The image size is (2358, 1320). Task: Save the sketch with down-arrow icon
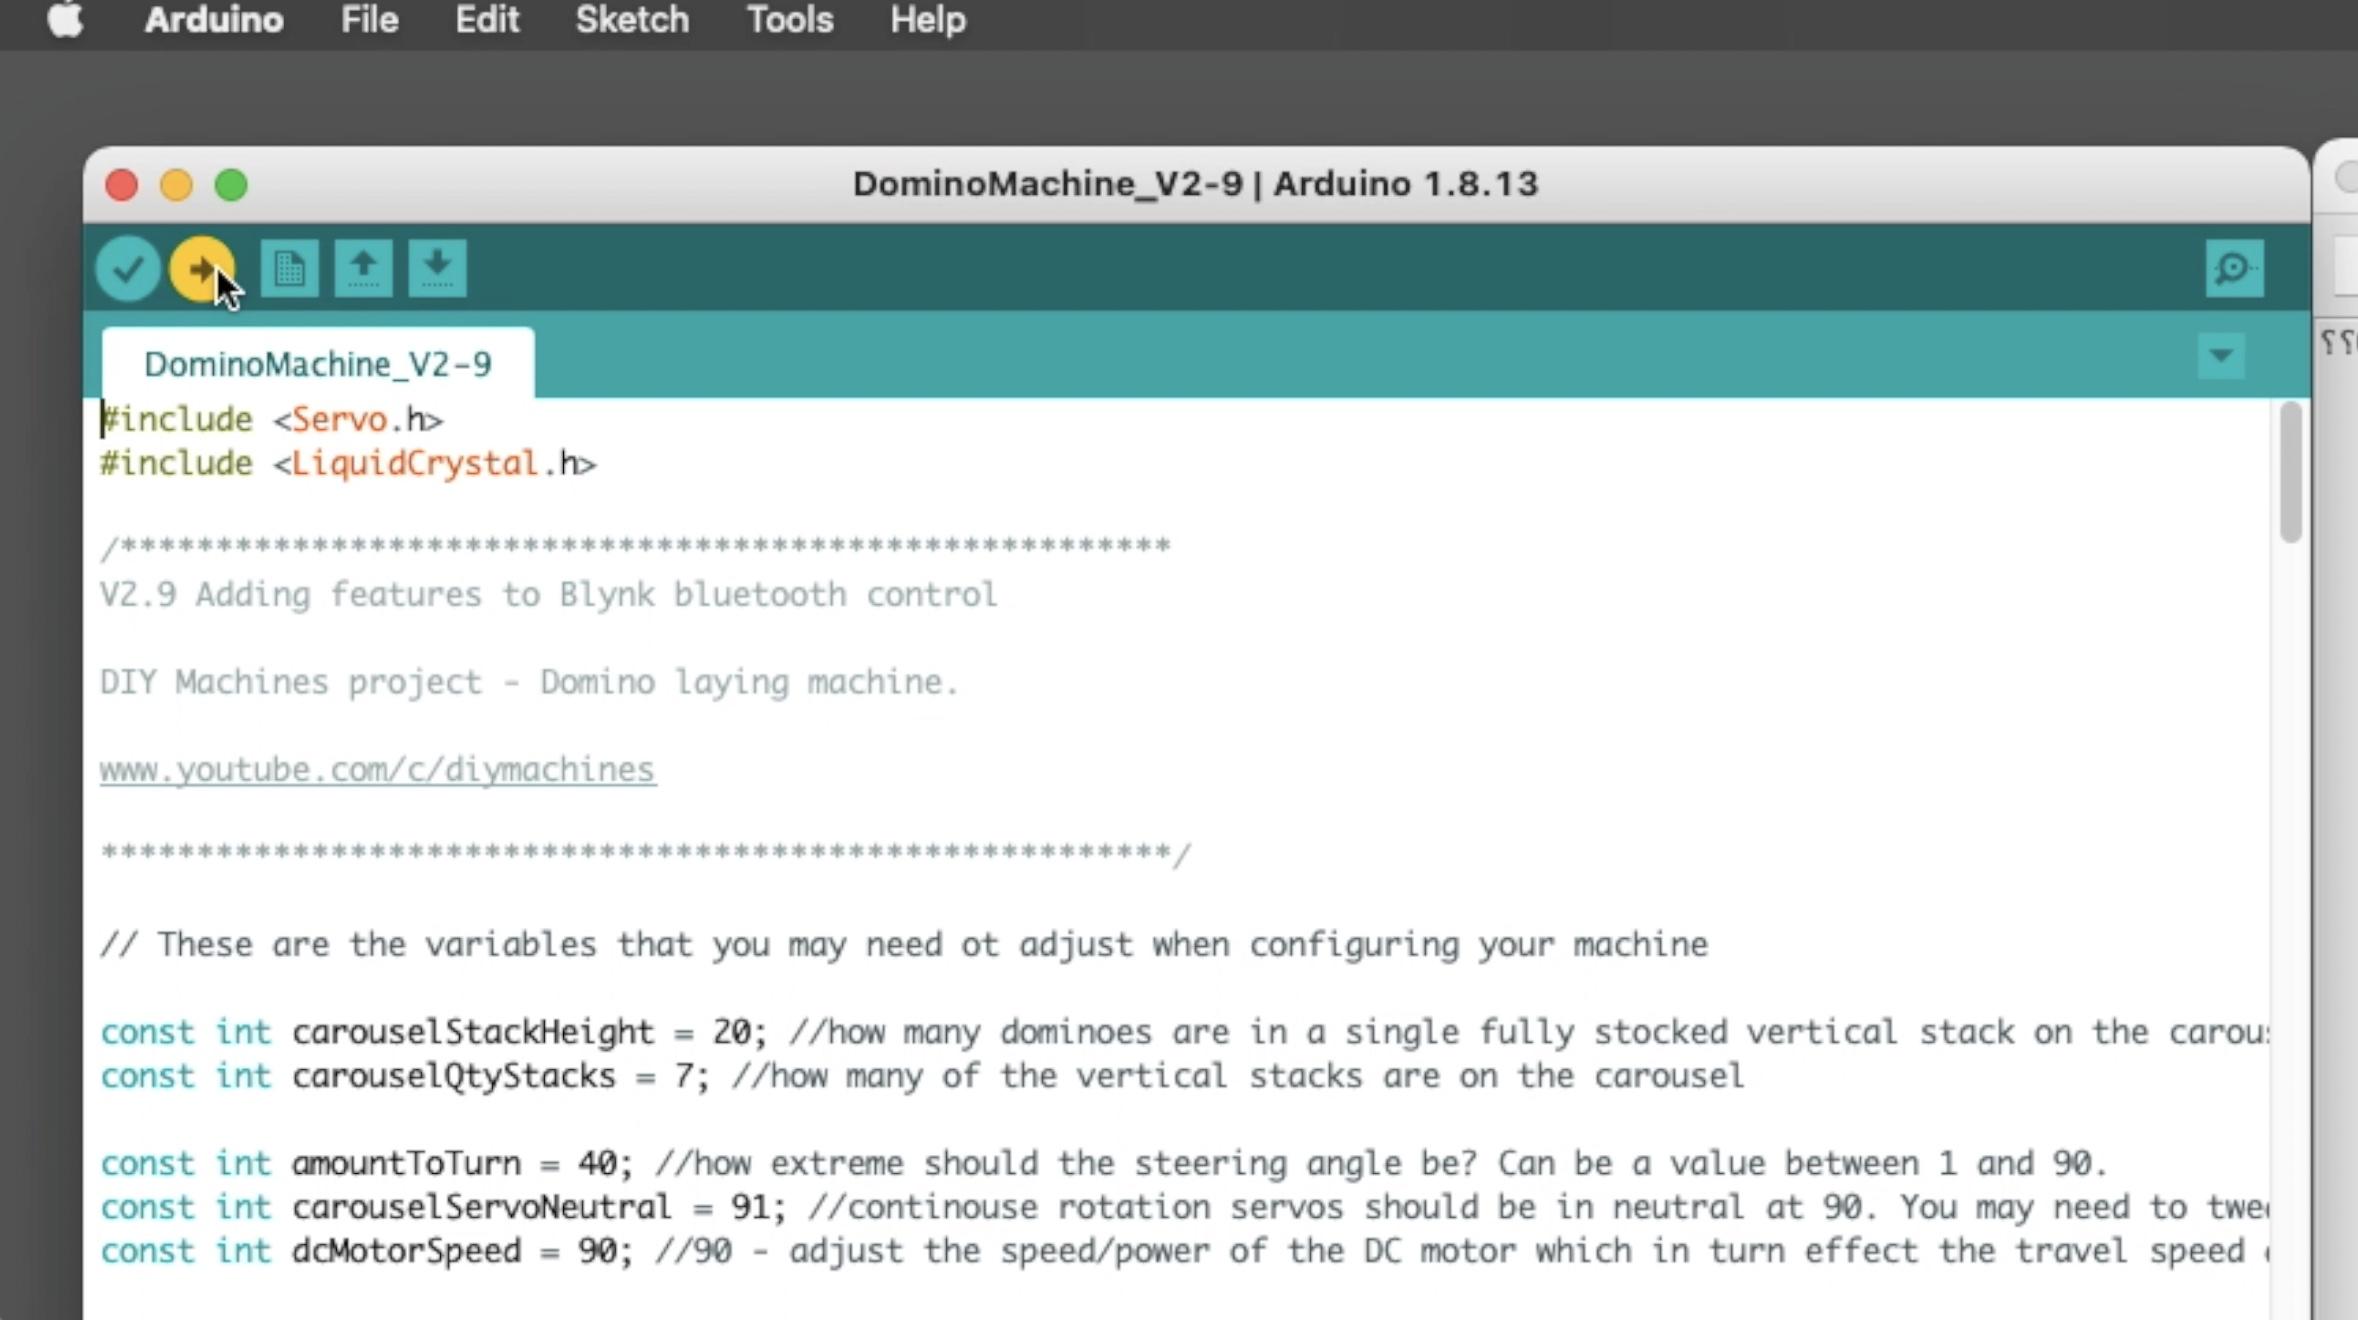pos(437,268)
